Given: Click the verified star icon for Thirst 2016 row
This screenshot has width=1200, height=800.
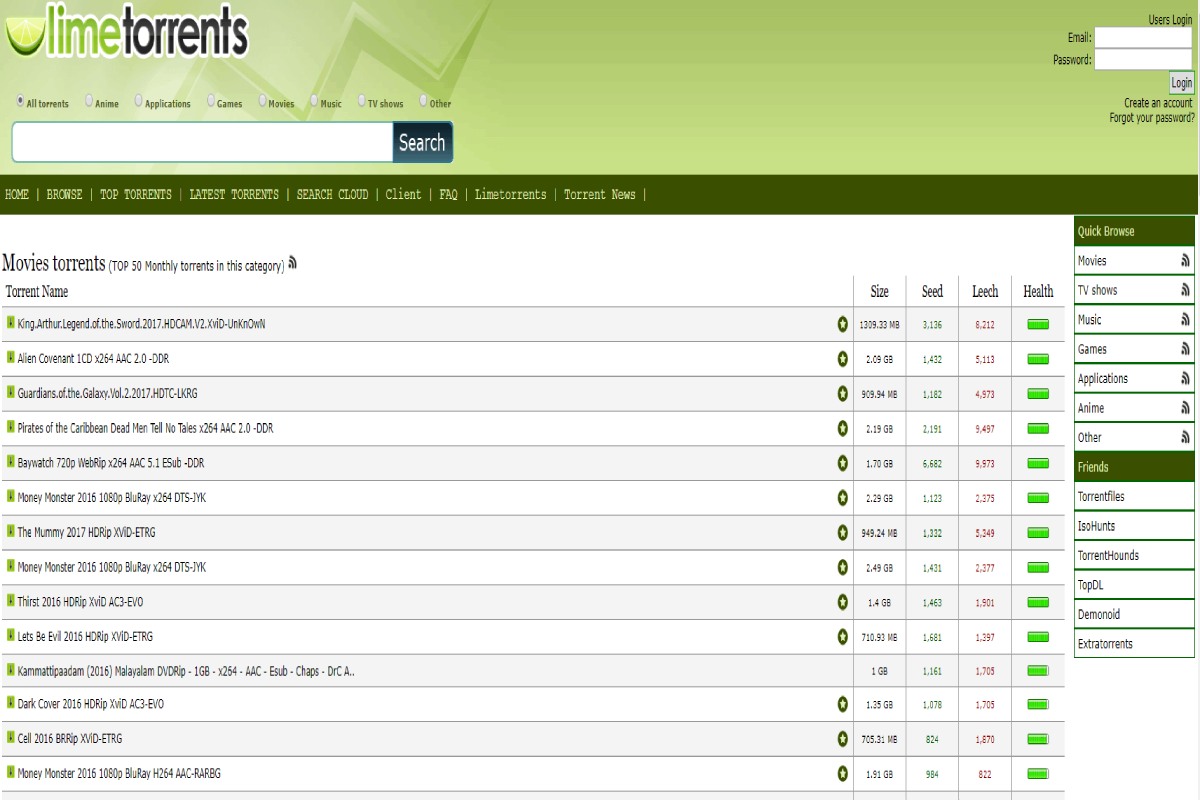Looking at the screenshot, I should point(843,602).
